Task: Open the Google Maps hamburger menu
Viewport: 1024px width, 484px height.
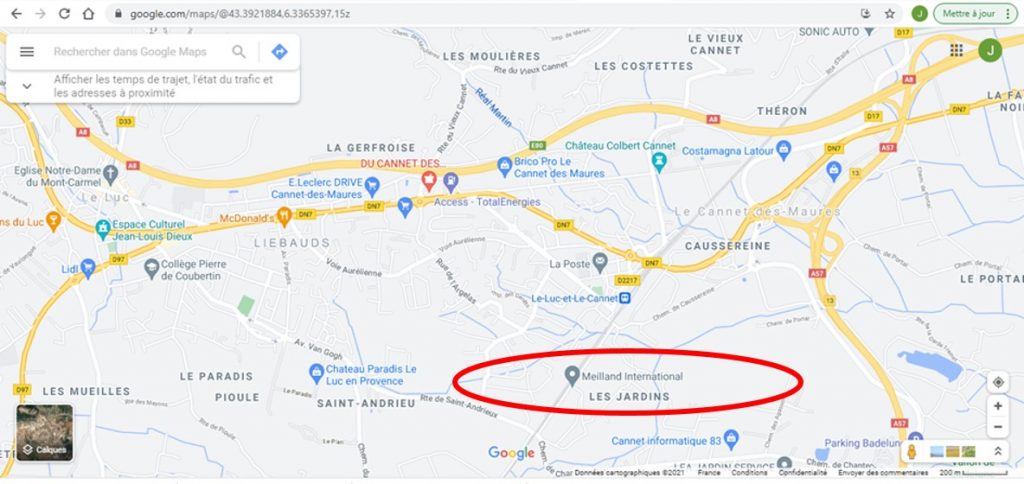Action: (x=27, y=52)
